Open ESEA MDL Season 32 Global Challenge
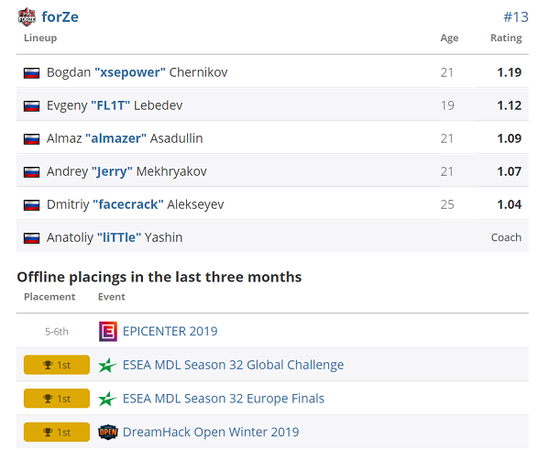This screenshot has height=450, width=550. (233, 365)
